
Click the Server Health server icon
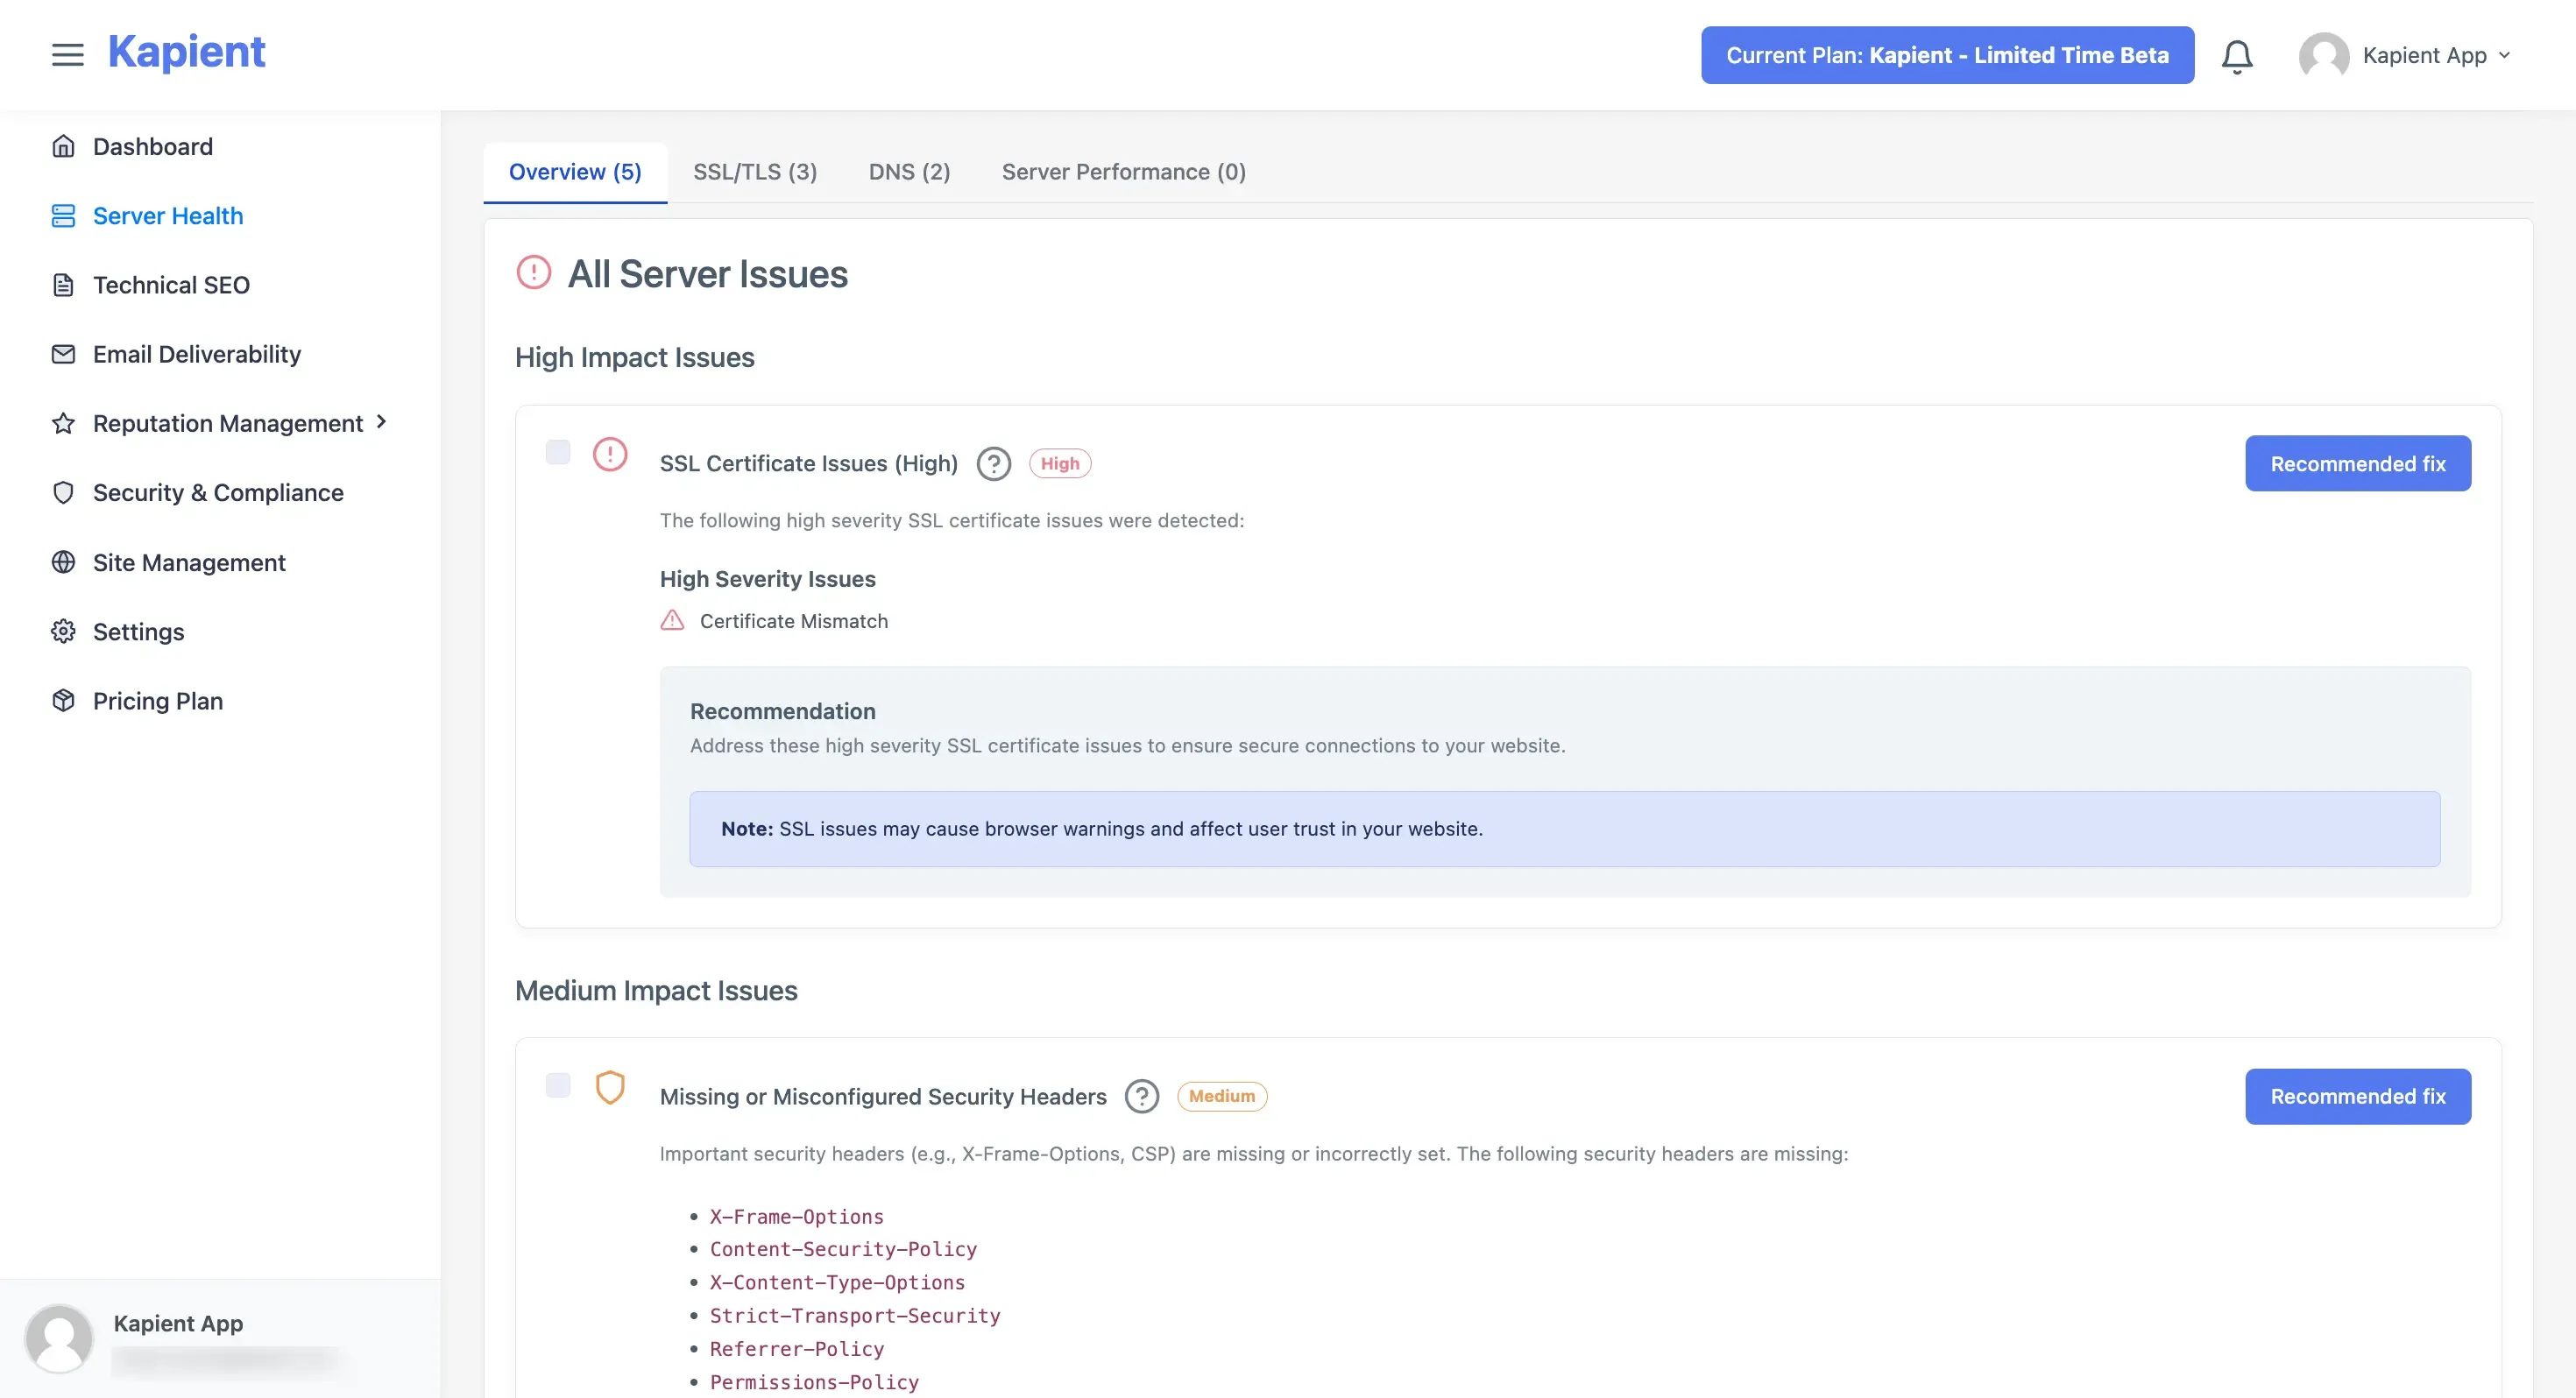pos(63,216)
